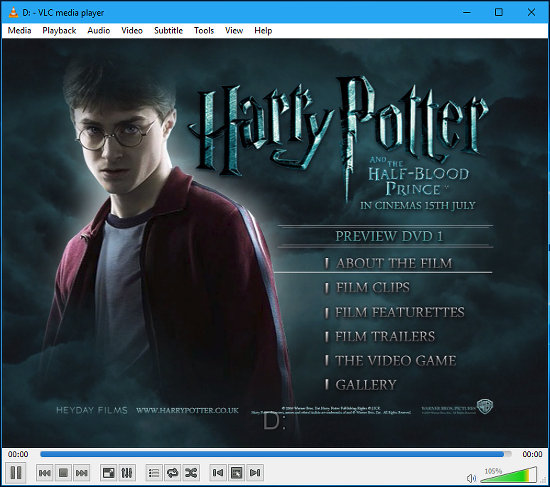Viewport: 550px width, 487px height.
Task: Click the VLC cone title bar icon
Action: tap(13, 12)
